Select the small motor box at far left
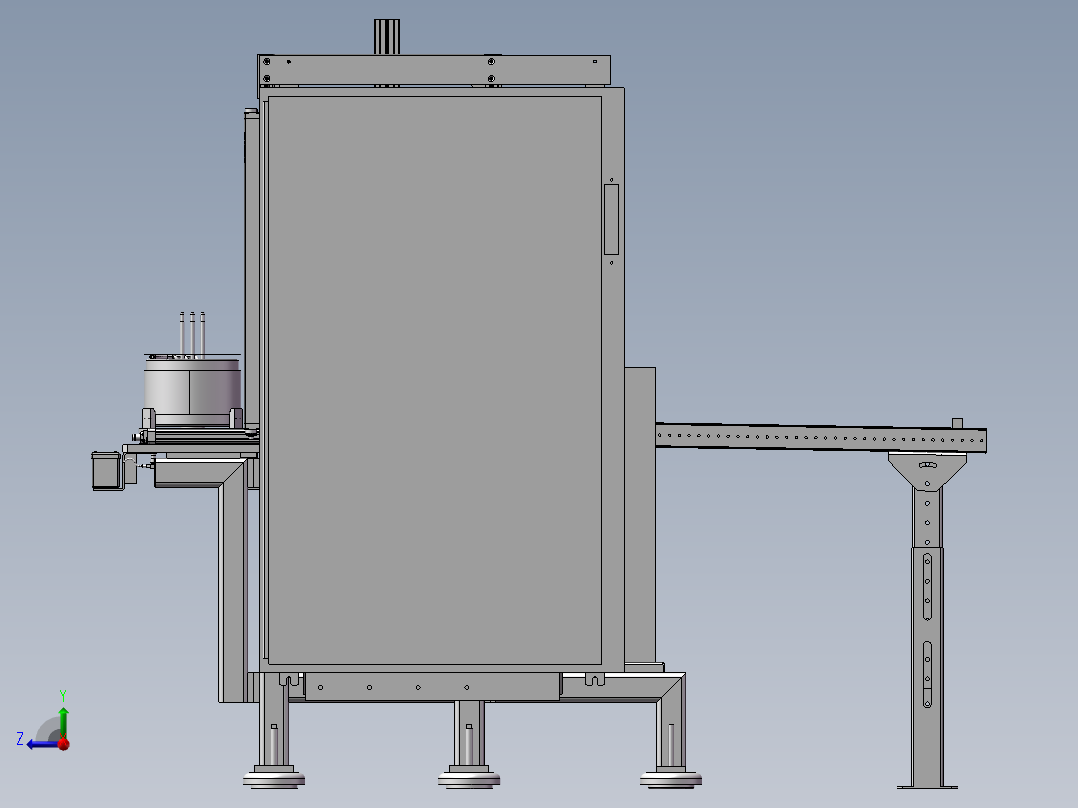Image resolution: width=1078 pixels, height=808 pixels. (107, 471)
